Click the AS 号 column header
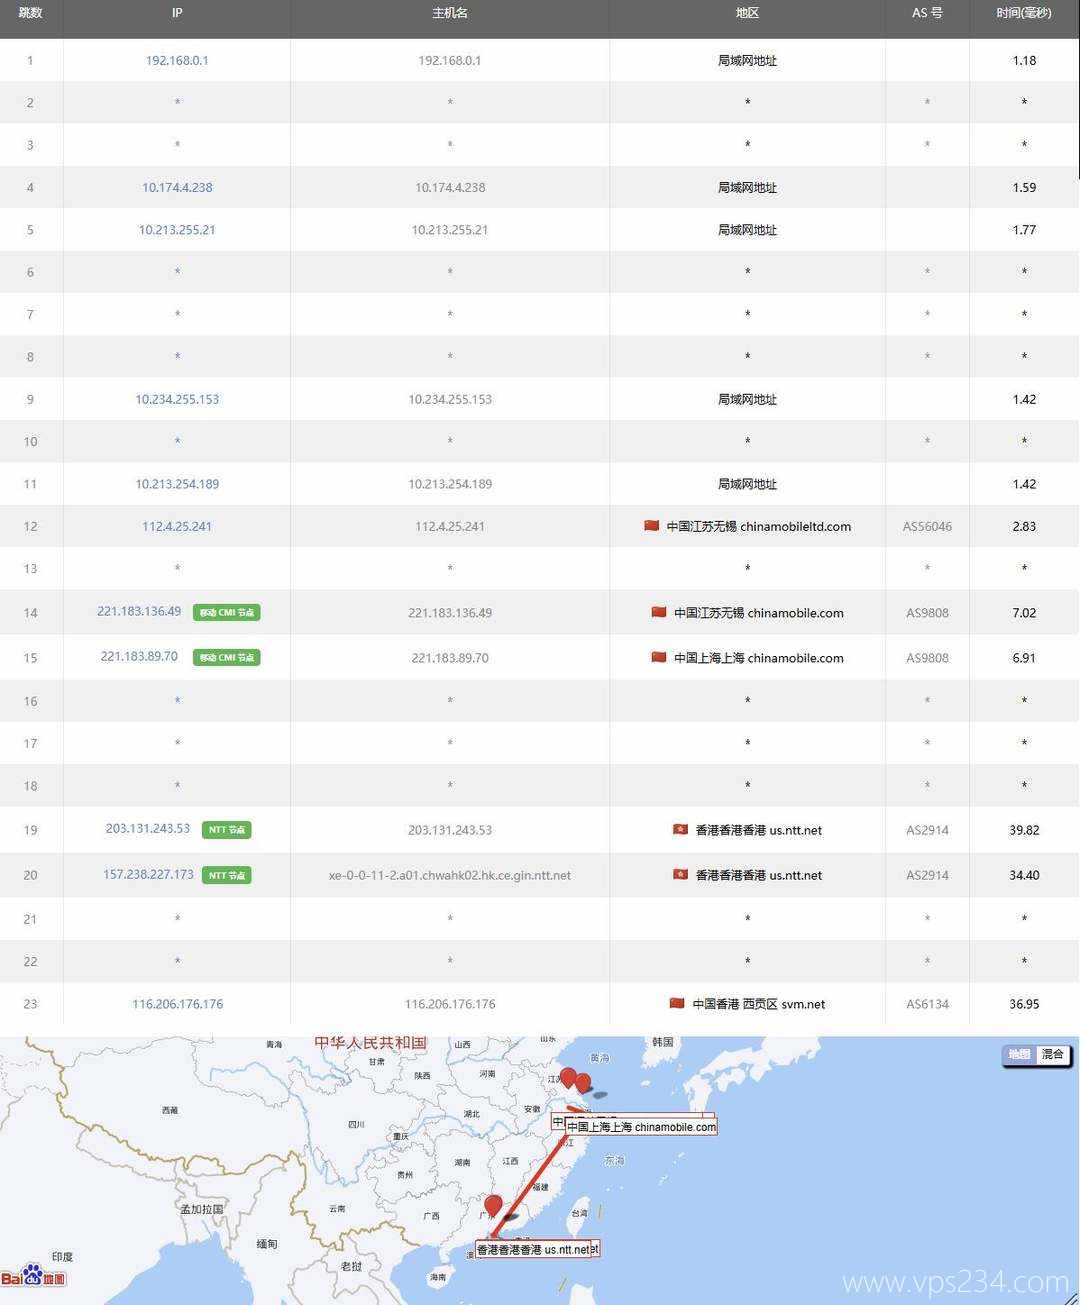Image resolution: width=1080 pixels, height=1305 pixels. click(x=927, y=13)
